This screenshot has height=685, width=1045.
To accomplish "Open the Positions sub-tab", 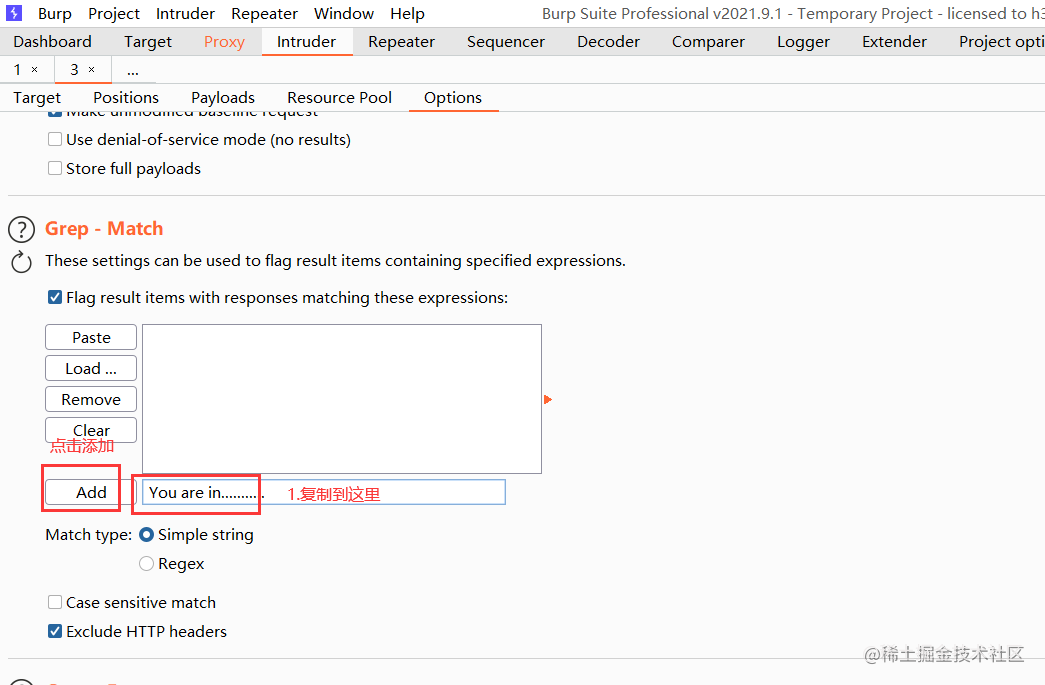I will click(126, 98).
